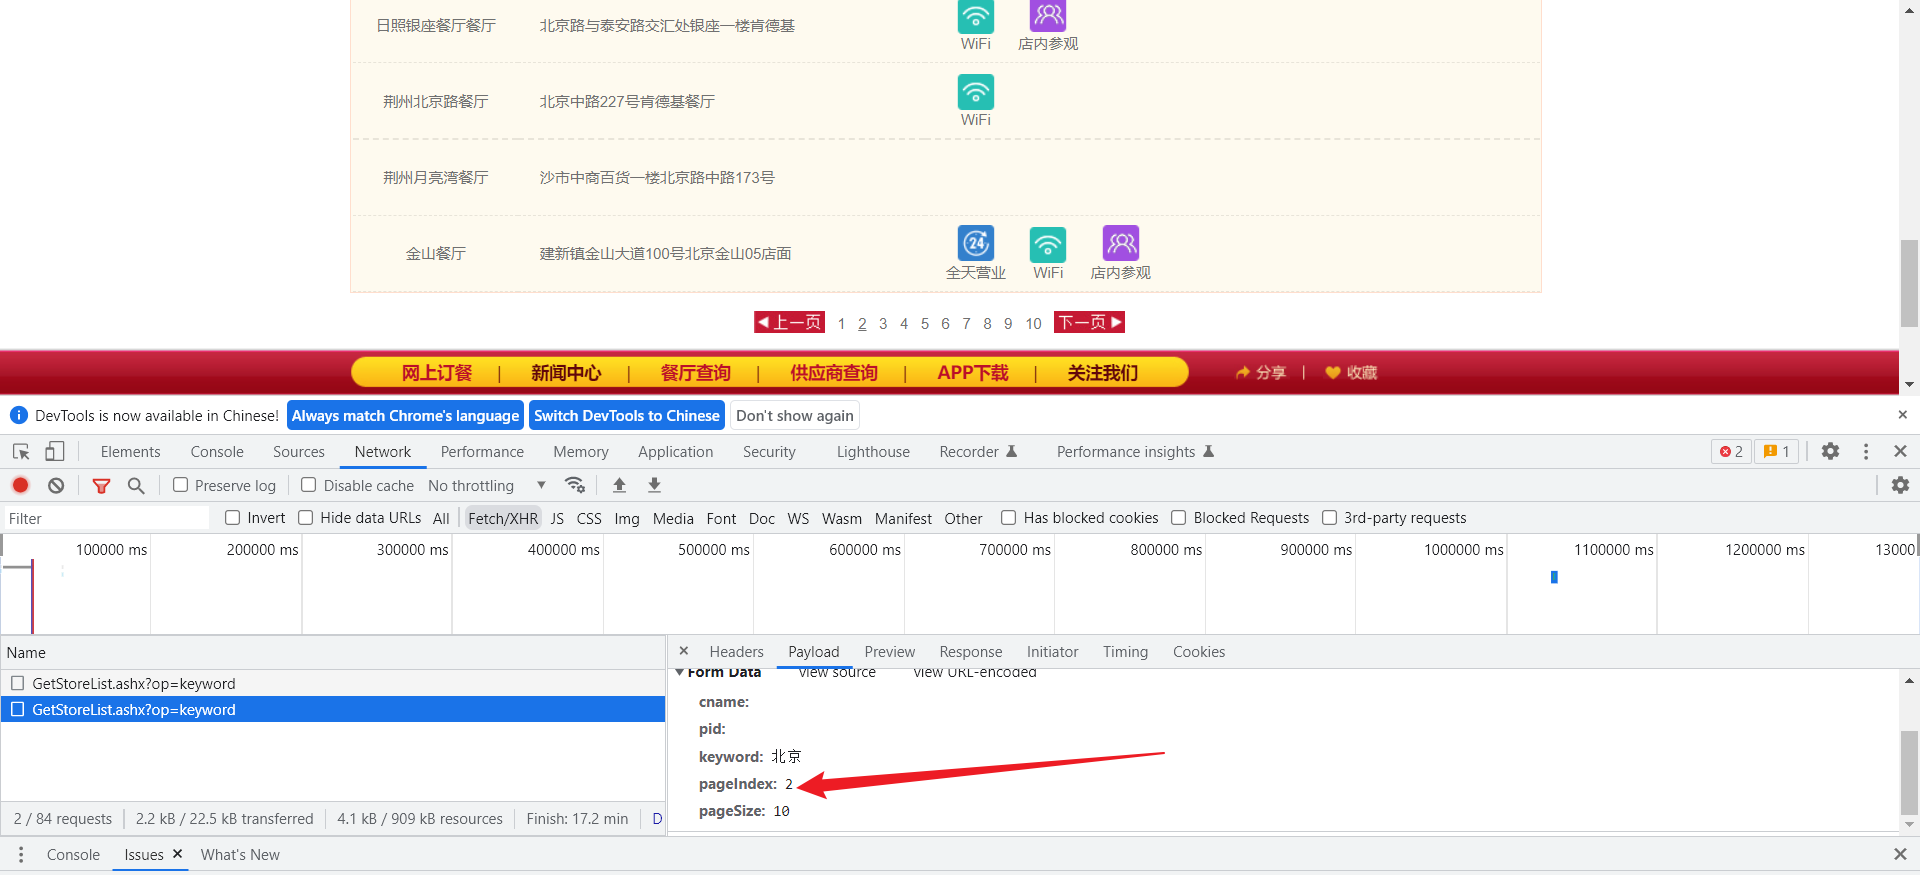Image resolution: width=1920 pixels, height=875 pixels.
Task: Click the yellow issues count badge
Action: click(1777, 452)
